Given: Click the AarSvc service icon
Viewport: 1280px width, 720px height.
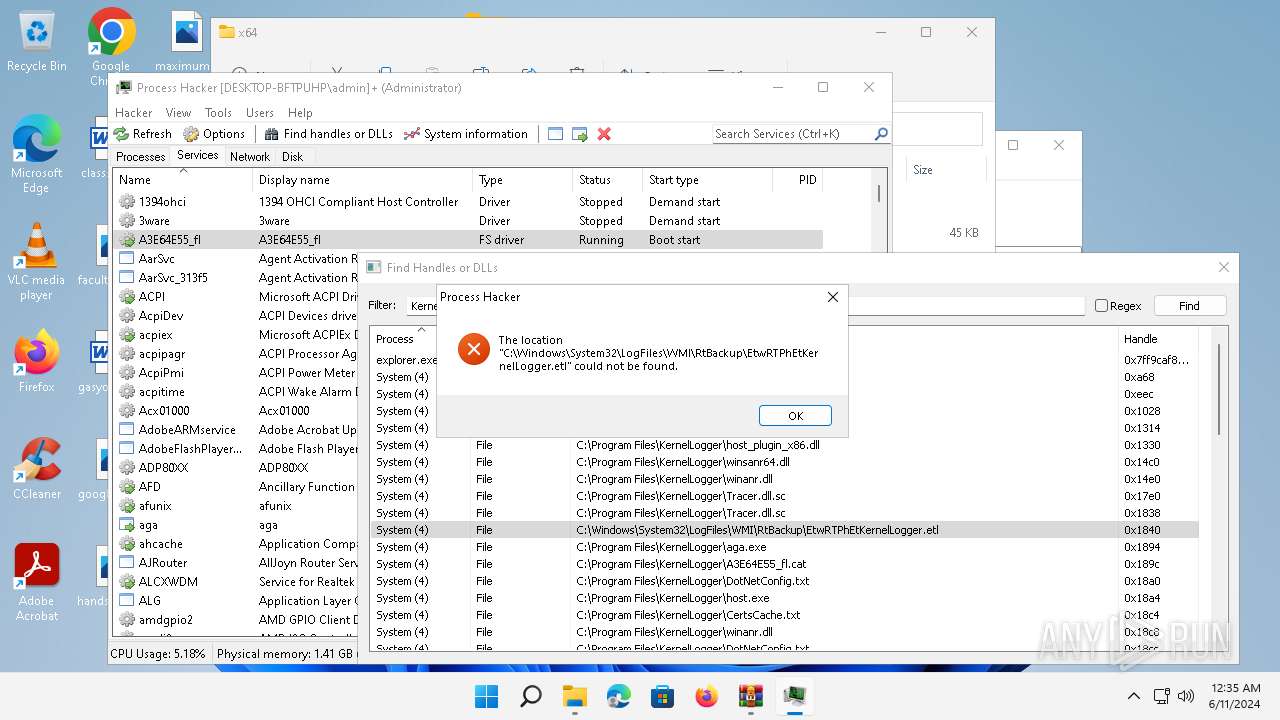Looking at the screenshot, I should tap(126, 259).
